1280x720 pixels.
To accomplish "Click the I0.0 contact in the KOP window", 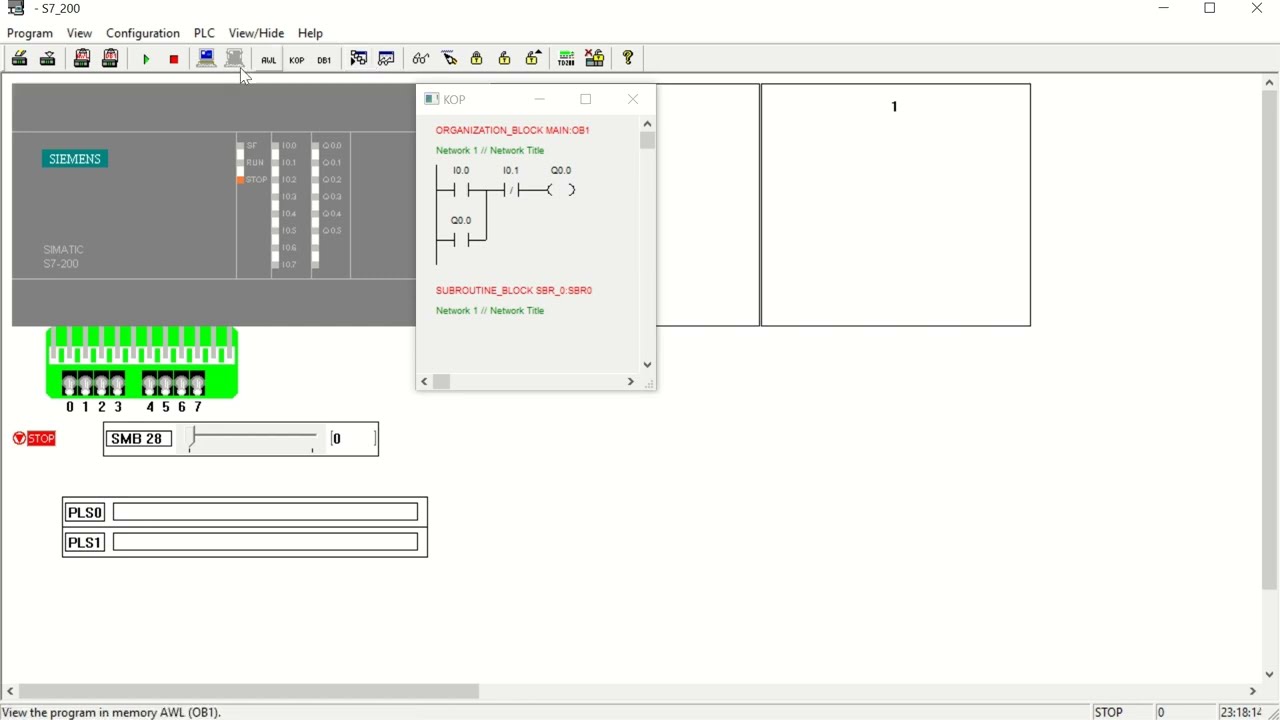I will click(x=461, y=190).
